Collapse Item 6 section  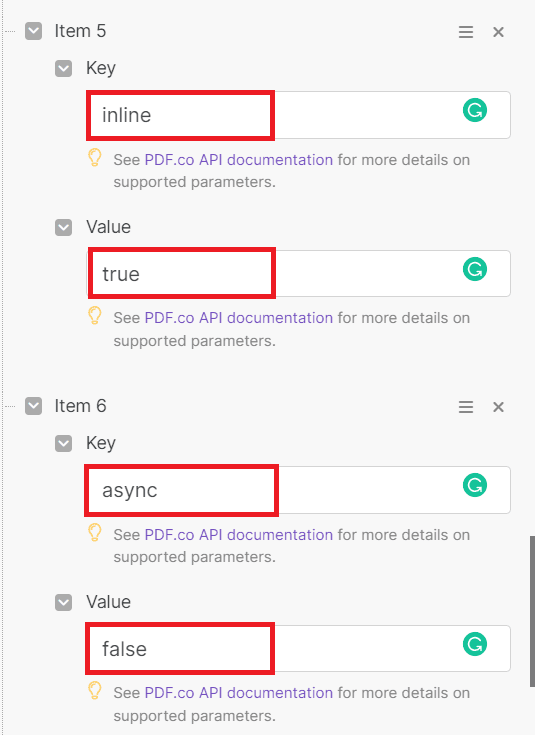click(x=33, y=406)
